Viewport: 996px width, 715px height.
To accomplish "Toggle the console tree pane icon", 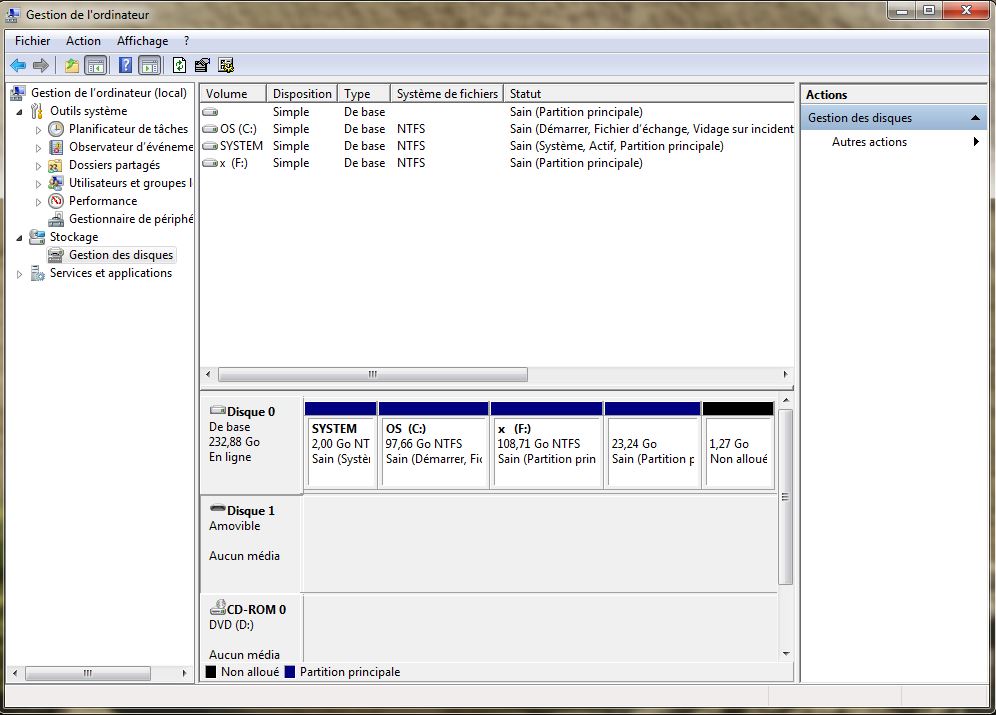I will click(x=95, y=65).
